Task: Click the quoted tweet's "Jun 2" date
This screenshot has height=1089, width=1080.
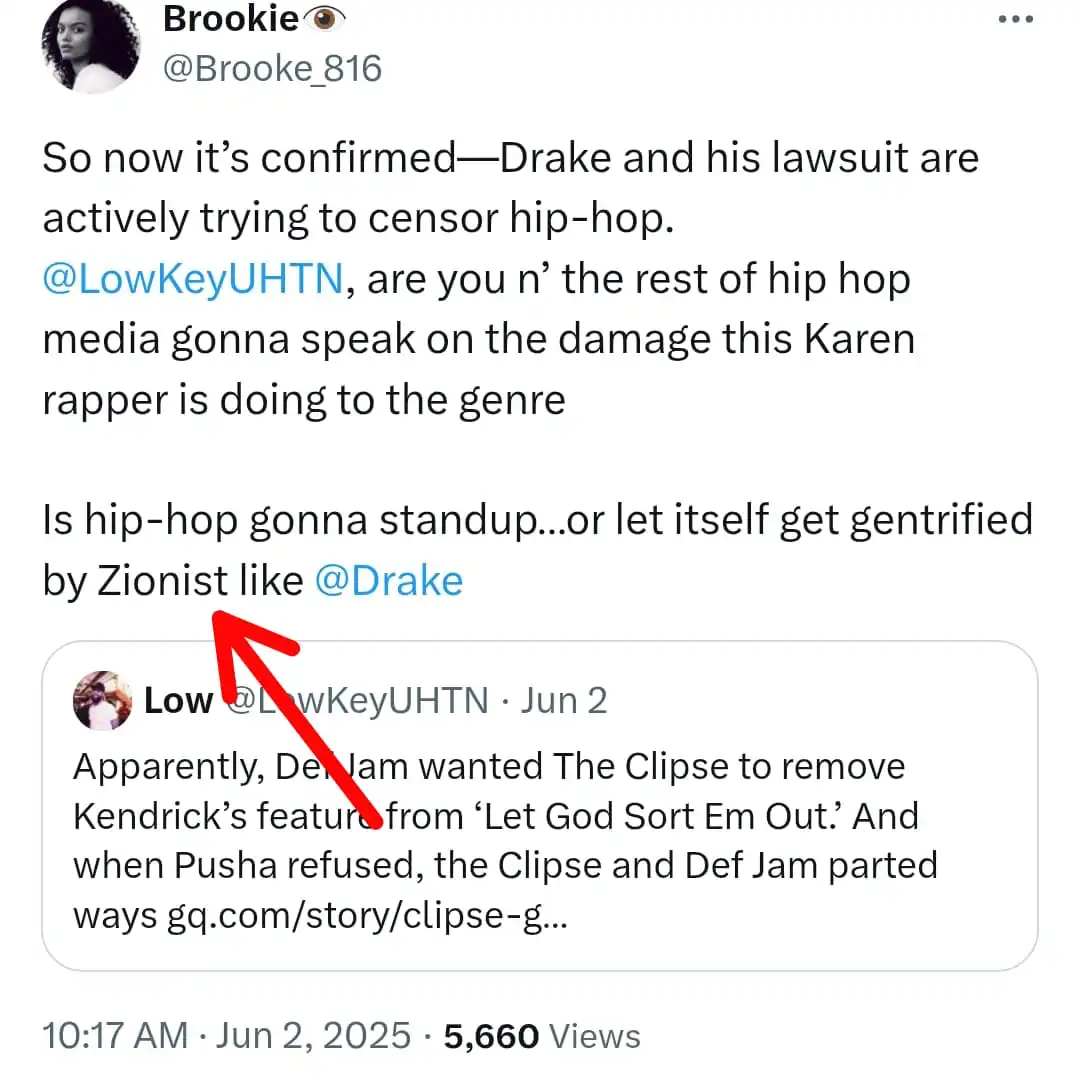Action: [564, 701]
